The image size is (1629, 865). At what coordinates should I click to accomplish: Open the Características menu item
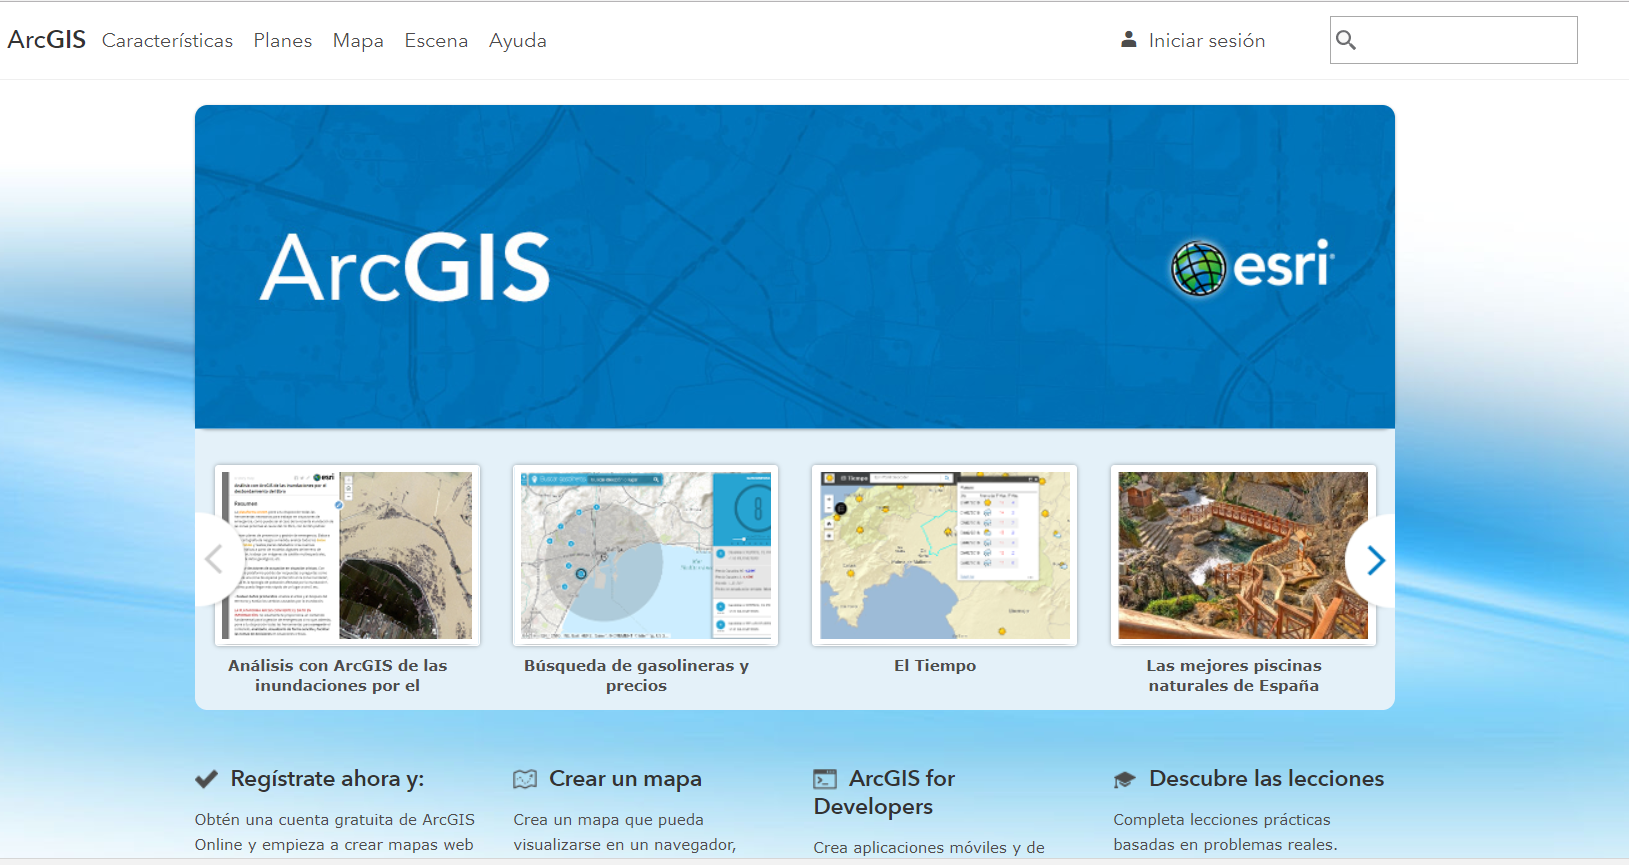[x=167, y=41]
